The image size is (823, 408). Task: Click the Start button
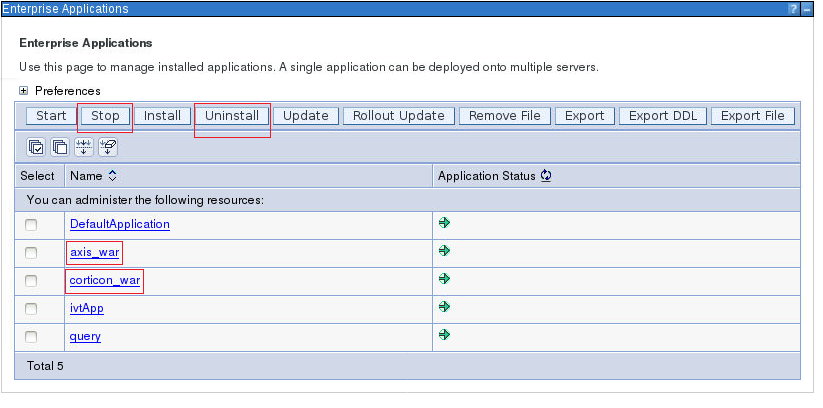[51, 116]
